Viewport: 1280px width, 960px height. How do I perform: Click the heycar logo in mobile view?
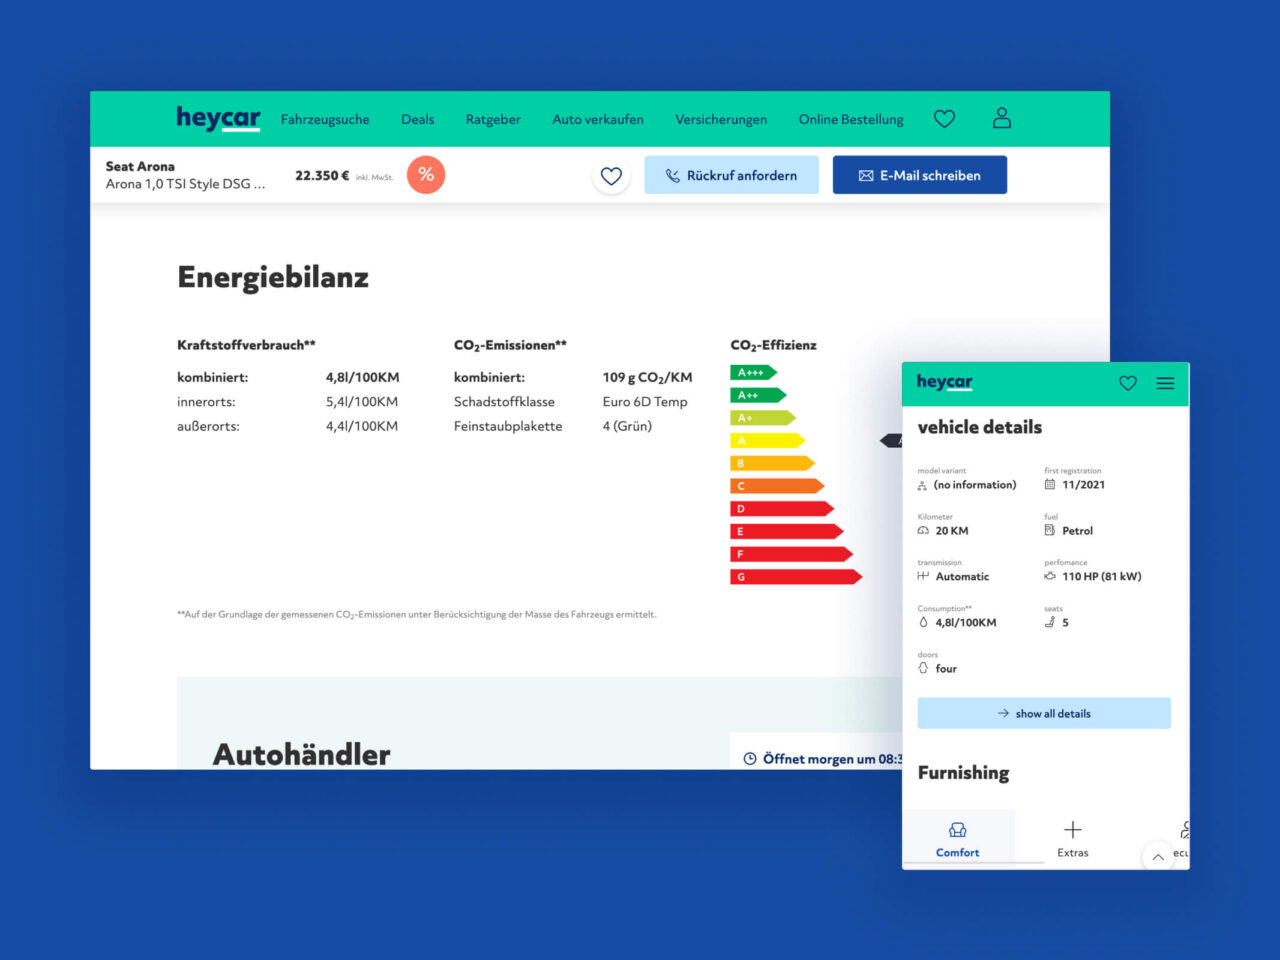pyautogui.click(x=944, y=382)
